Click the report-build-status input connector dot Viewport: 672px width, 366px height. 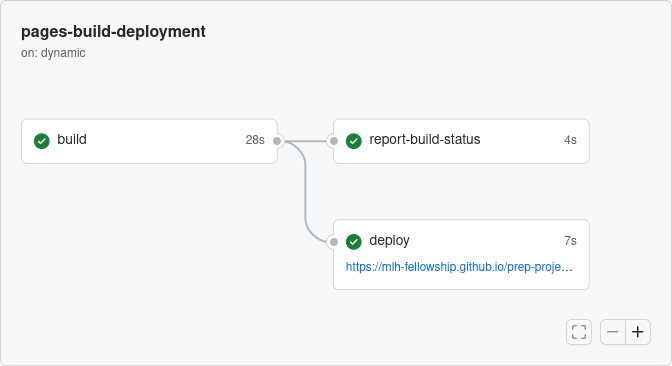click(x=333, y=141)
